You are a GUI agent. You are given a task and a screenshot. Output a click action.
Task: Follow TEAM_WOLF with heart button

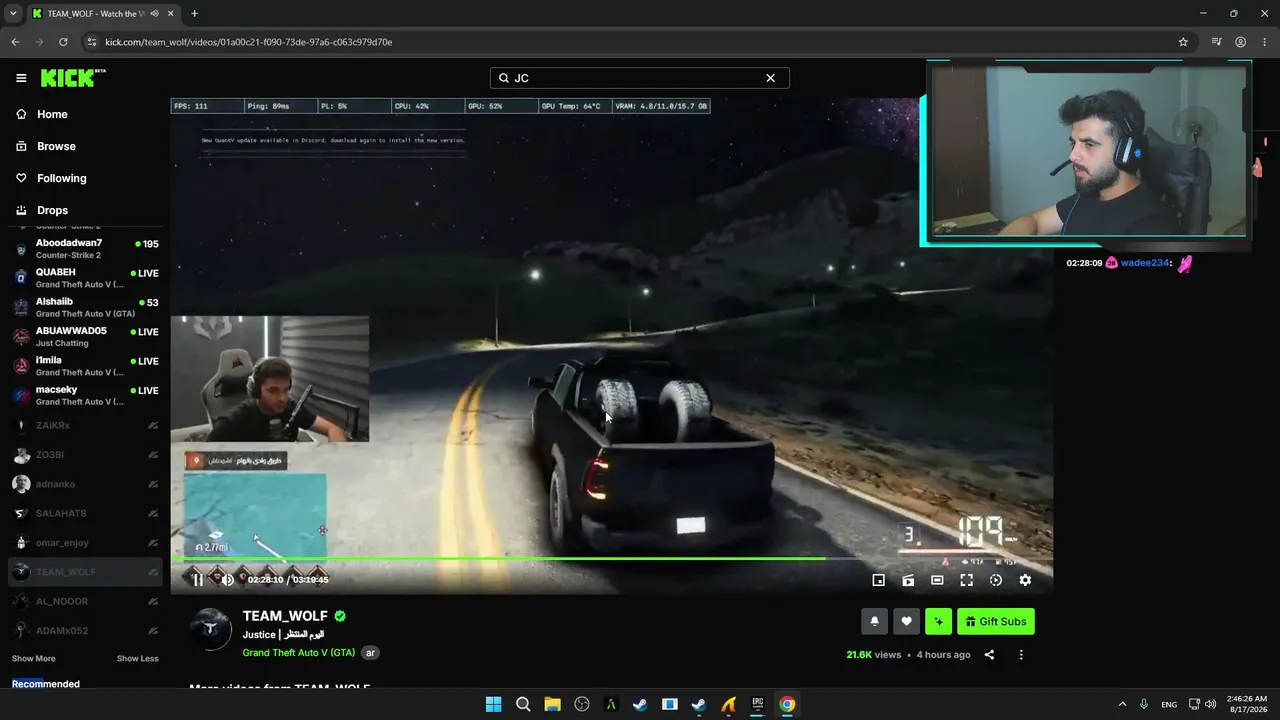point(906,621)
